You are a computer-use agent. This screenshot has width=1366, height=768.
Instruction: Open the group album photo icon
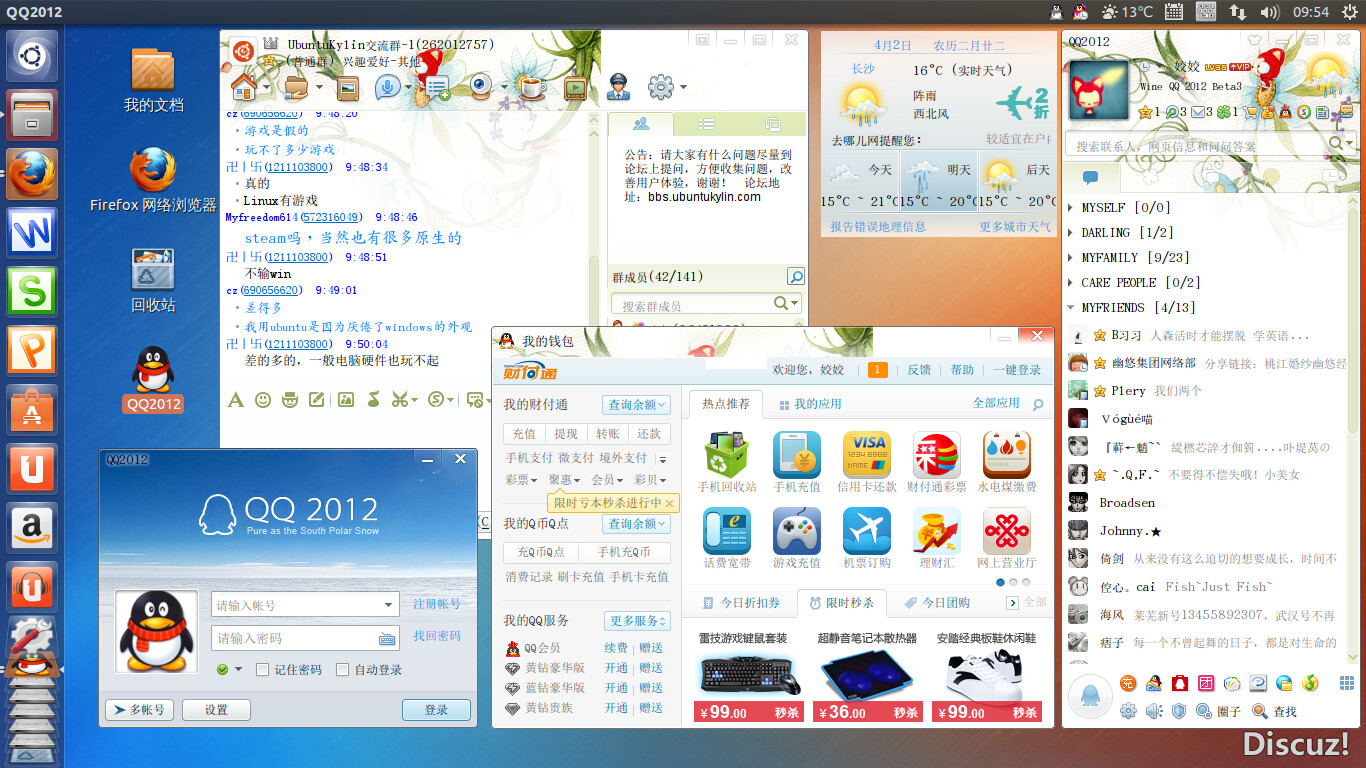point(347,88)
